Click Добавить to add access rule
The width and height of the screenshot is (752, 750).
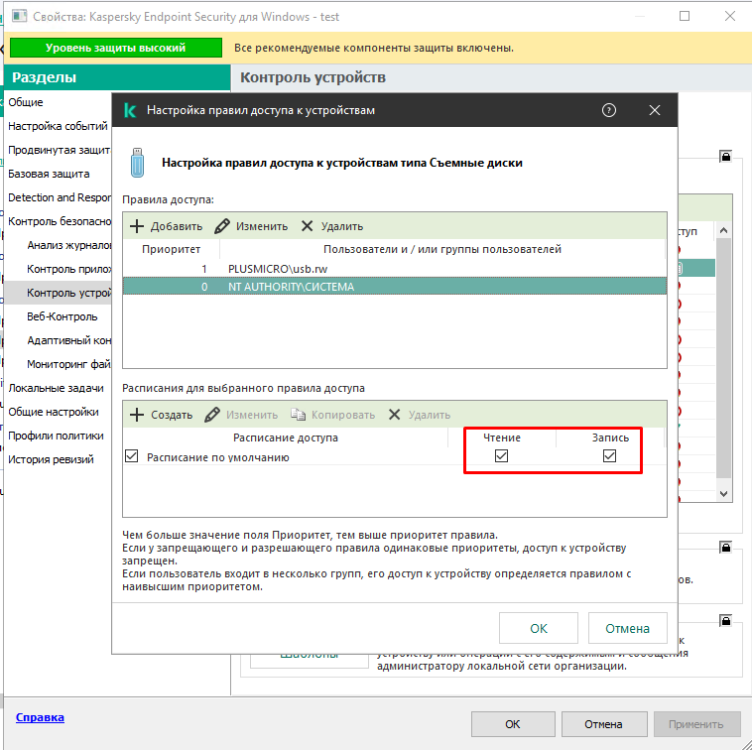click(166, 226)
